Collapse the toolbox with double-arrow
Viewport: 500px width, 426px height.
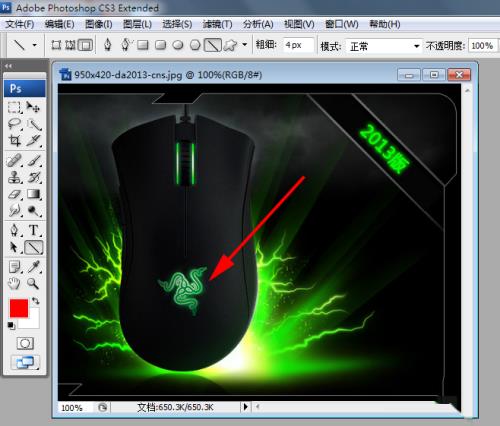click(x=8, y=66)
